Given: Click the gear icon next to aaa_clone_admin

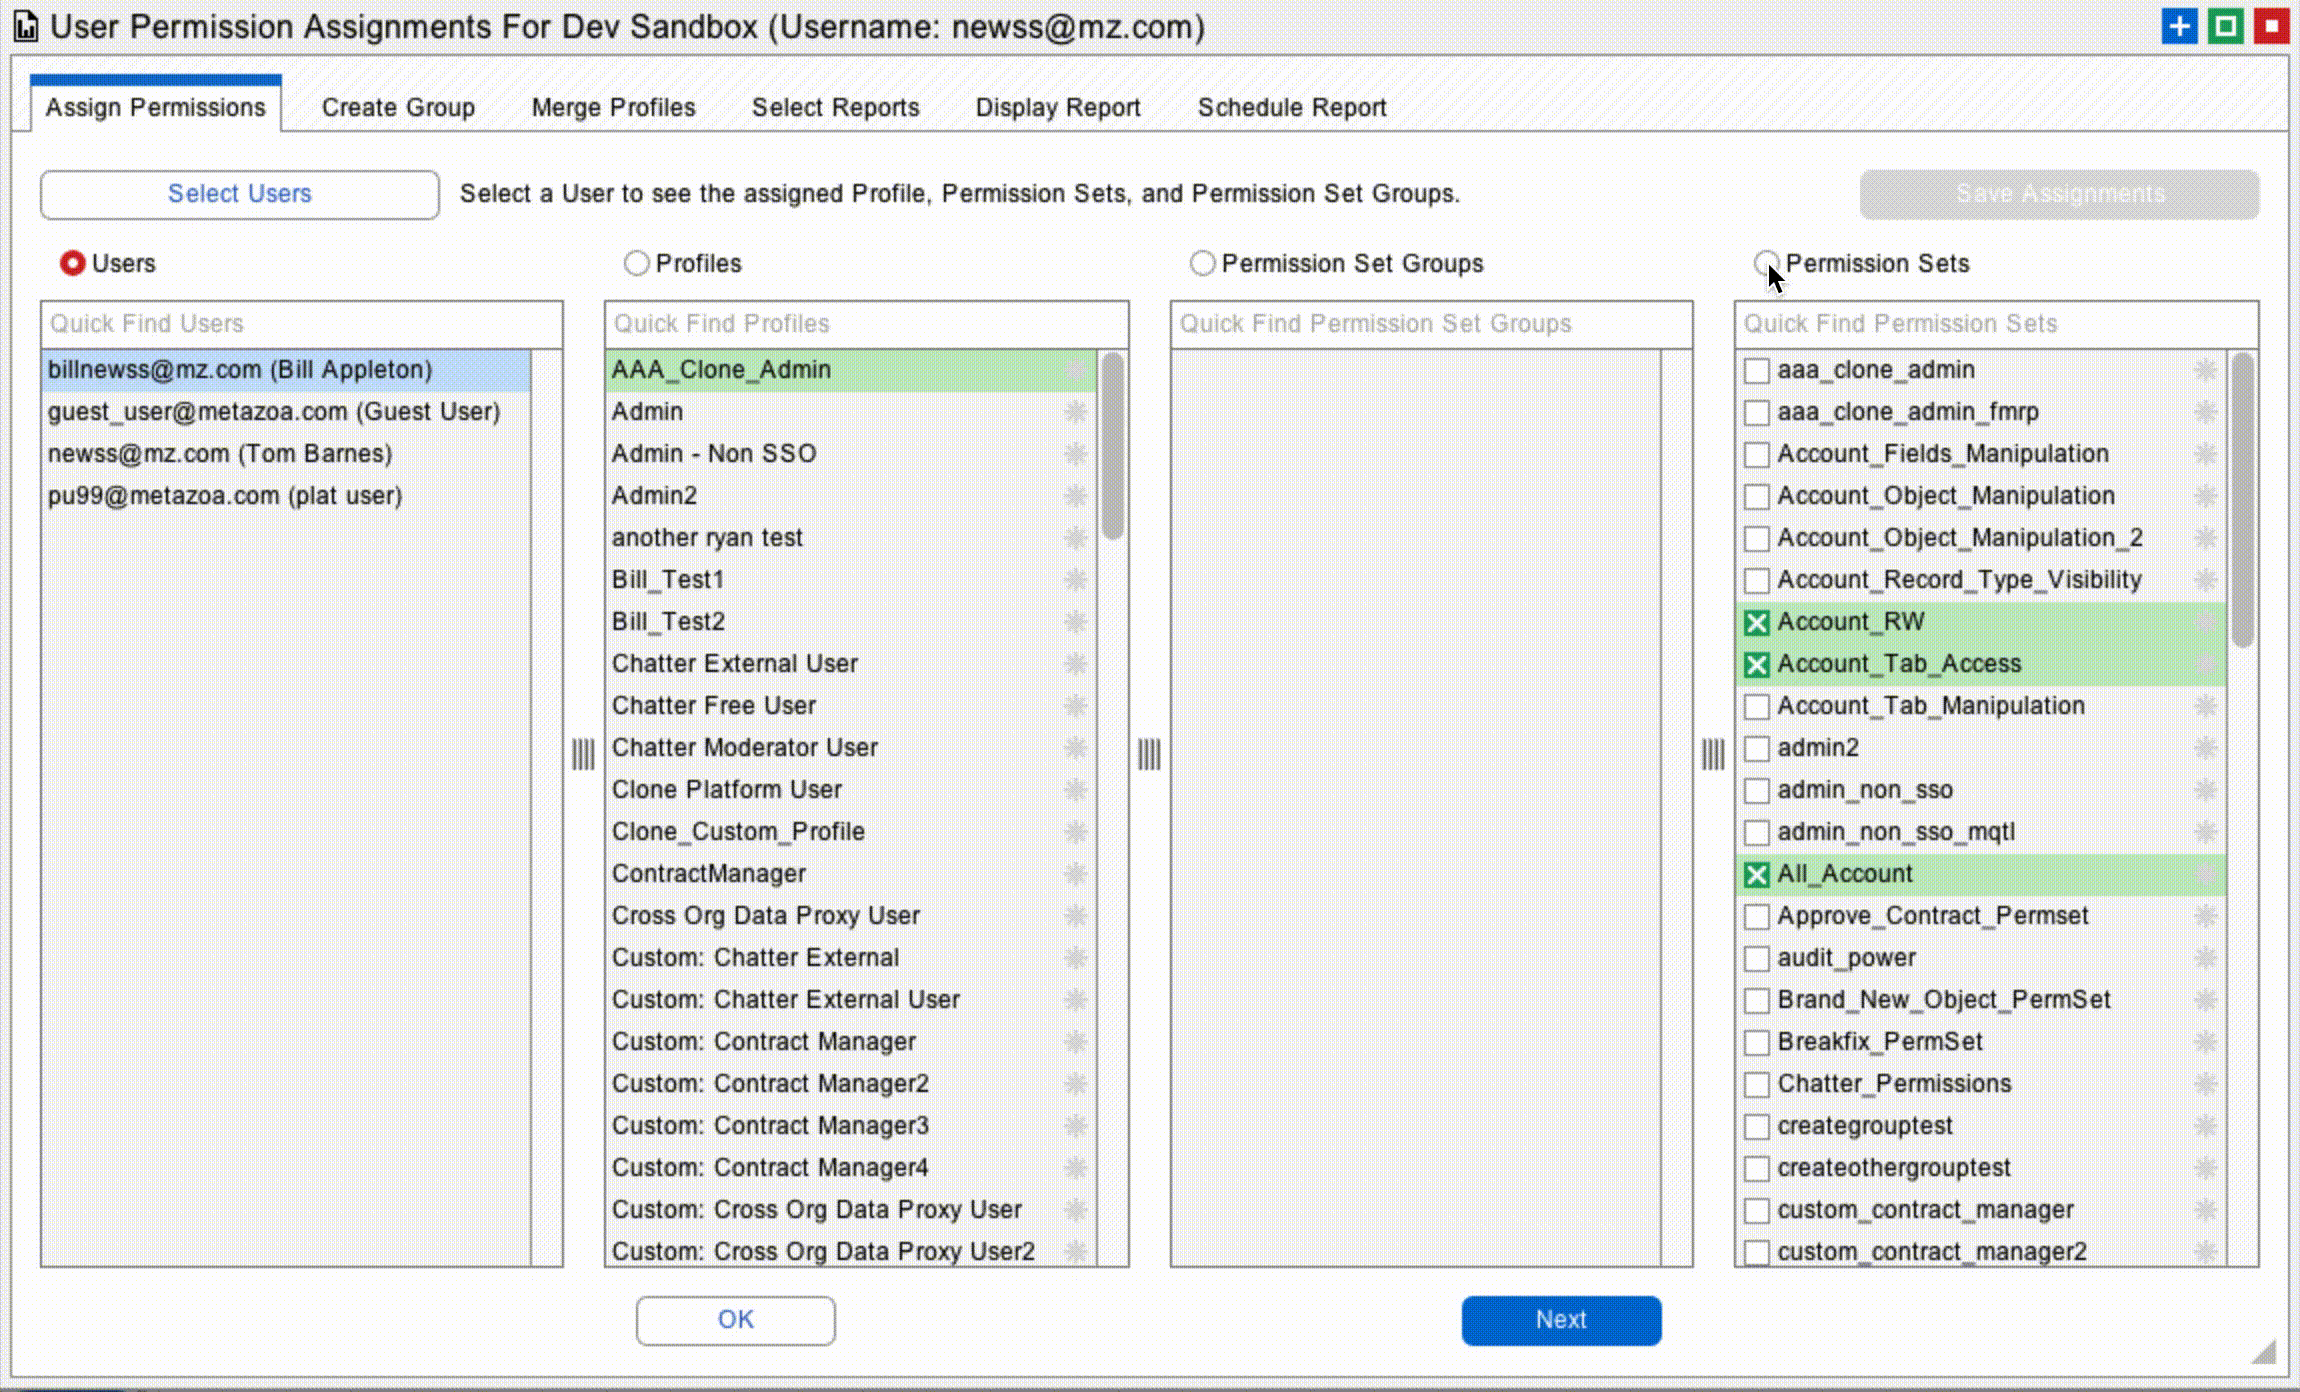Looking at the screenshot, I should [x=2204, y=370].
